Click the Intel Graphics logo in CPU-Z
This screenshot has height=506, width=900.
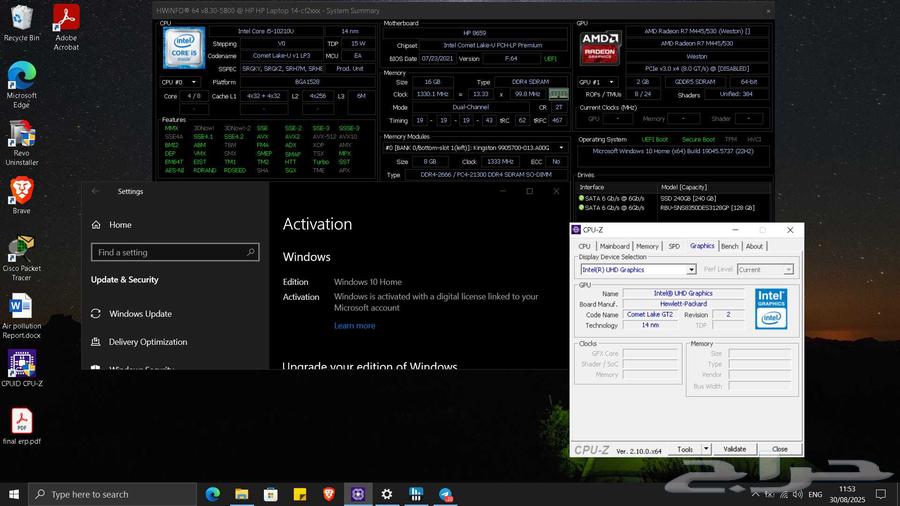pos(770,308)
